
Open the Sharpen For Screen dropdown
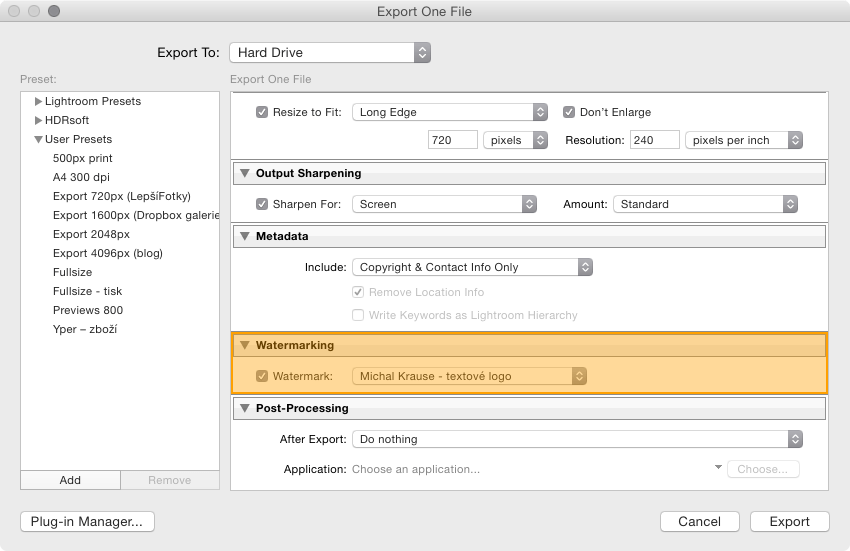click(x=445, y=204)
